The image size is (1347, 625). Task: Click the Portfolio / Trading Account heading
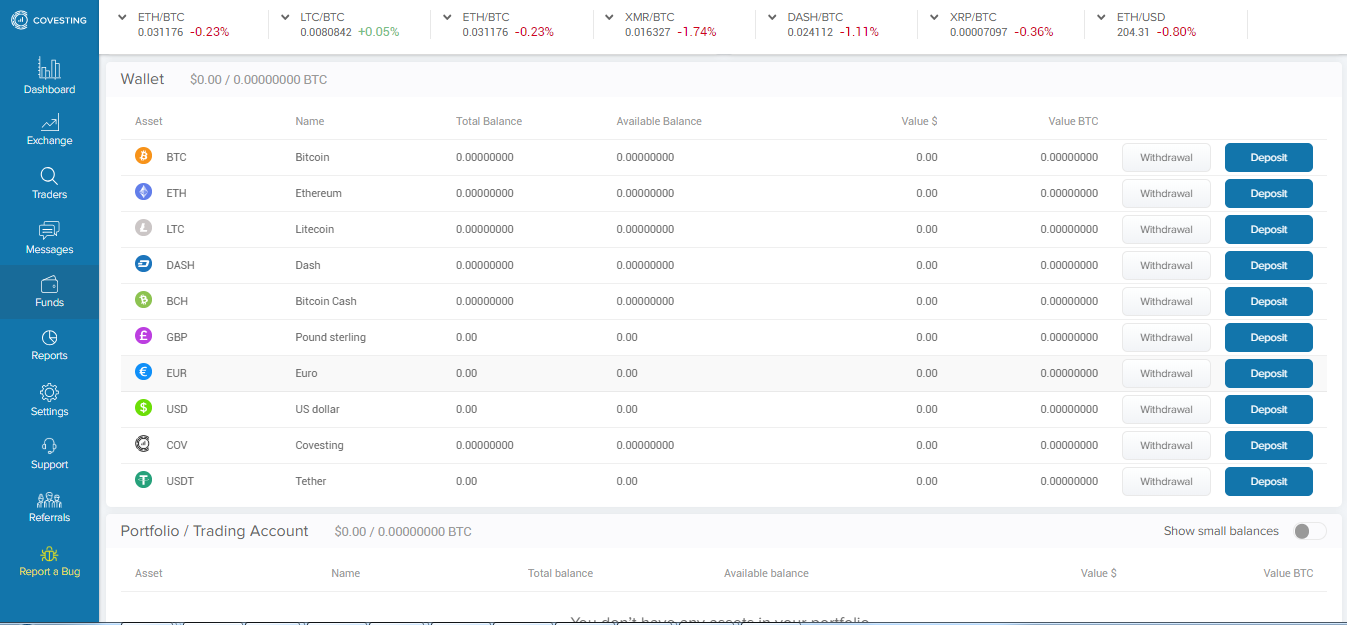click(215, 531)
